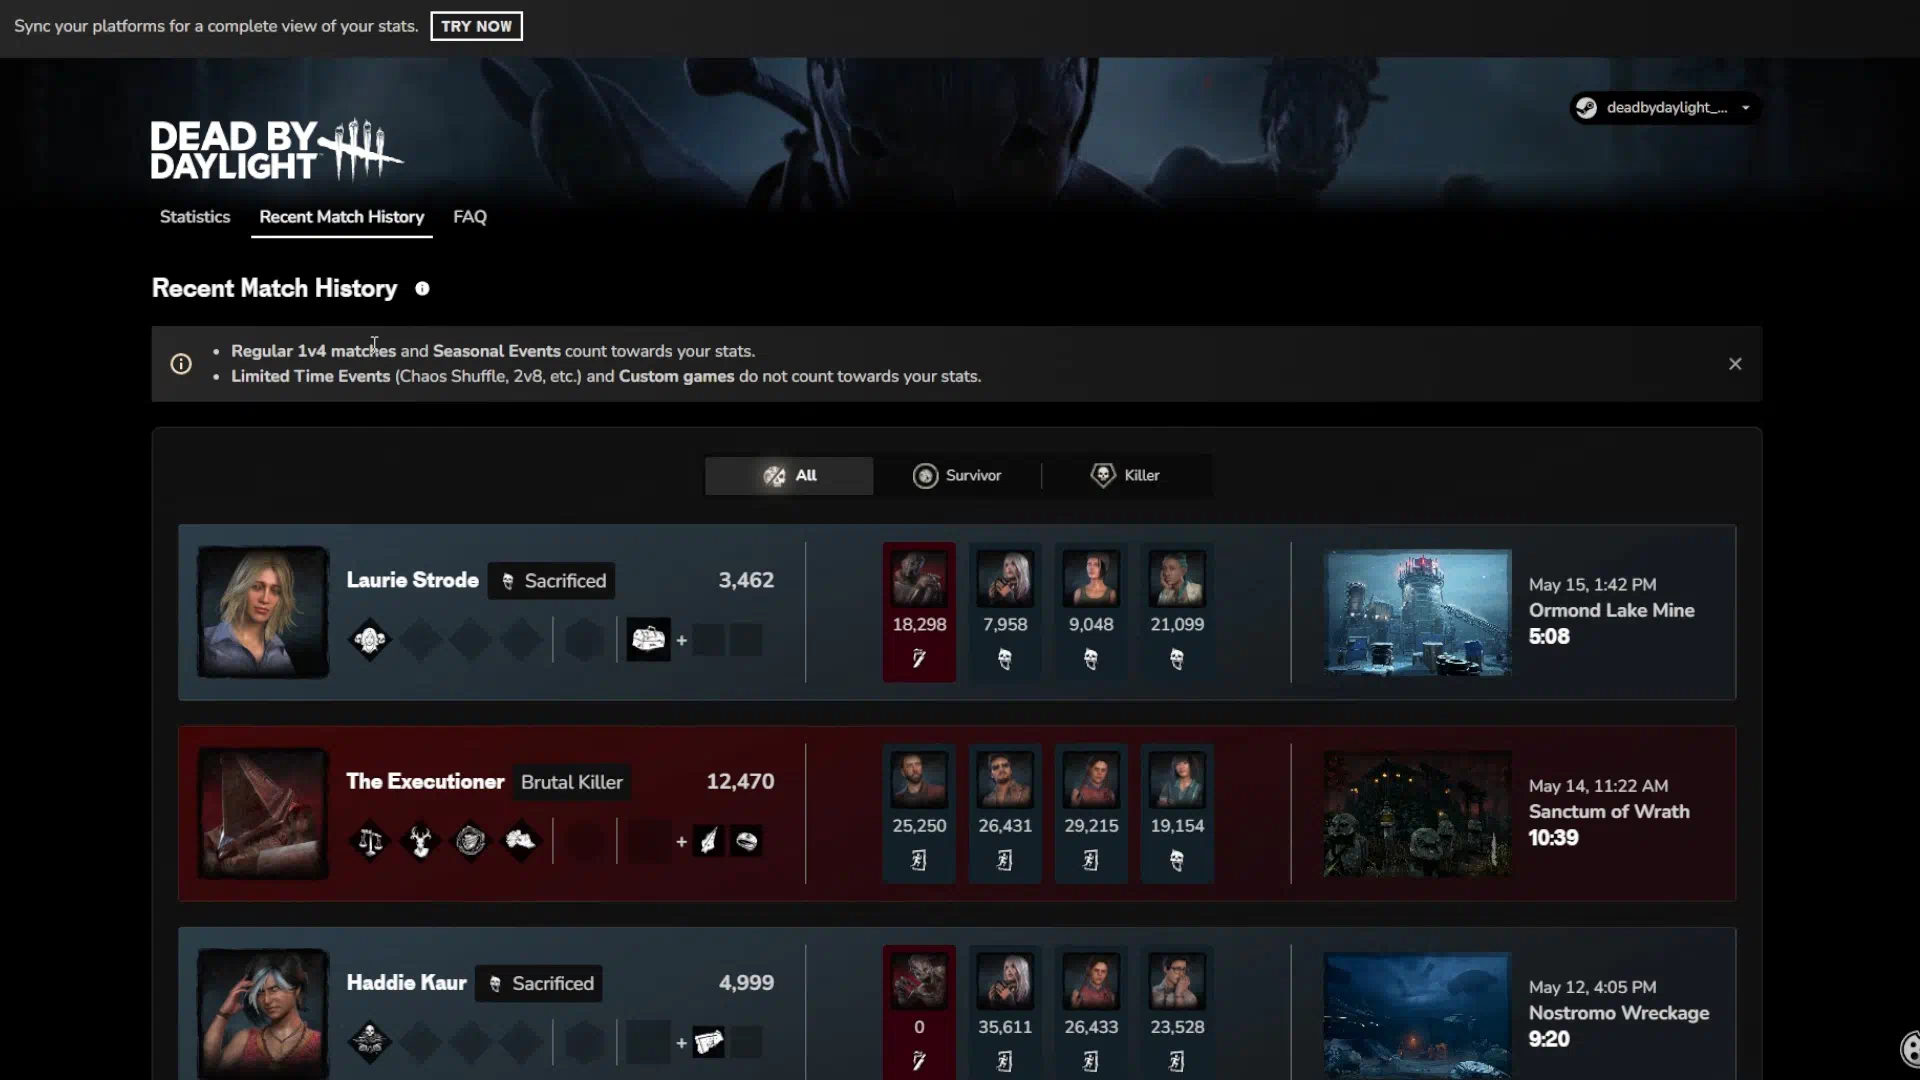
Task: Click the TRY NOW sync button
Action: [476, 26]
